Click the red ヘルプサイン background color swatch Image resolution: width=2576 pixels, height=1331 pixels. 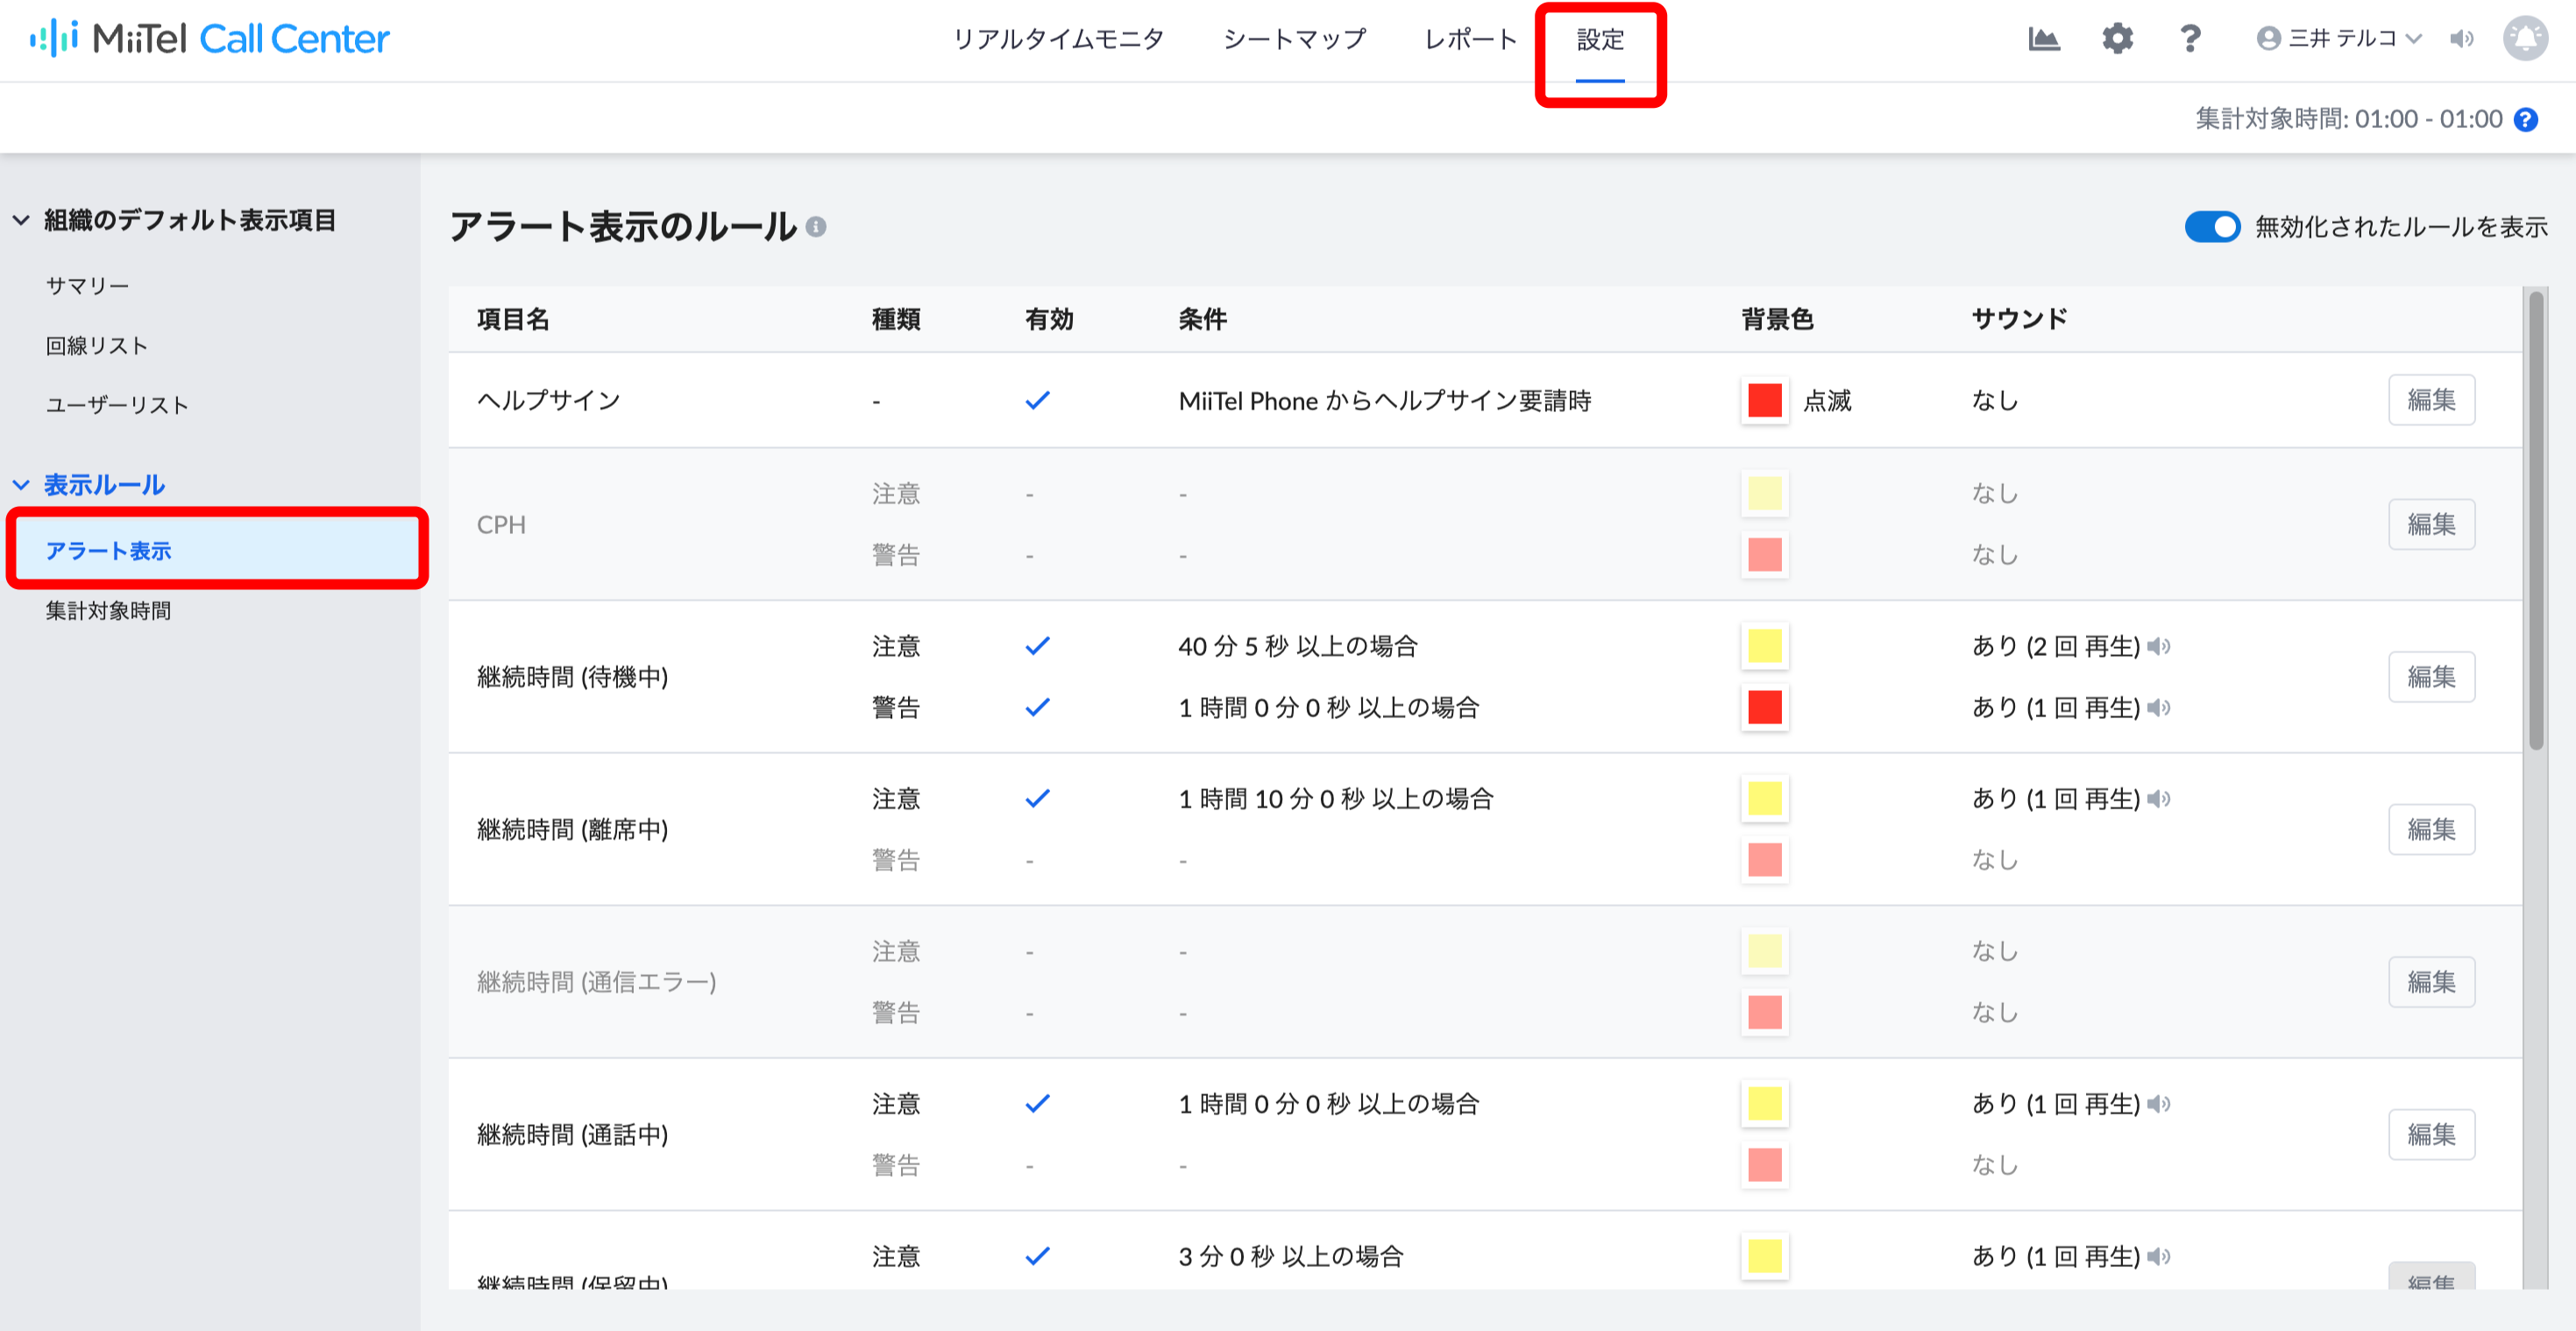point(1764,401)
